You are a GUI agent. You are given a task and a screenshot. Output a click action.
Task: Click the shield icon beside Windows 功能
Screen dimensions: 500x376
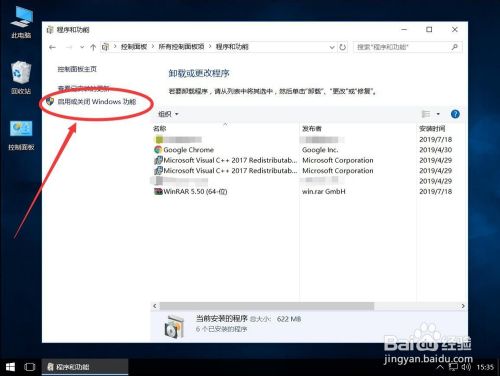coord(50,101)
